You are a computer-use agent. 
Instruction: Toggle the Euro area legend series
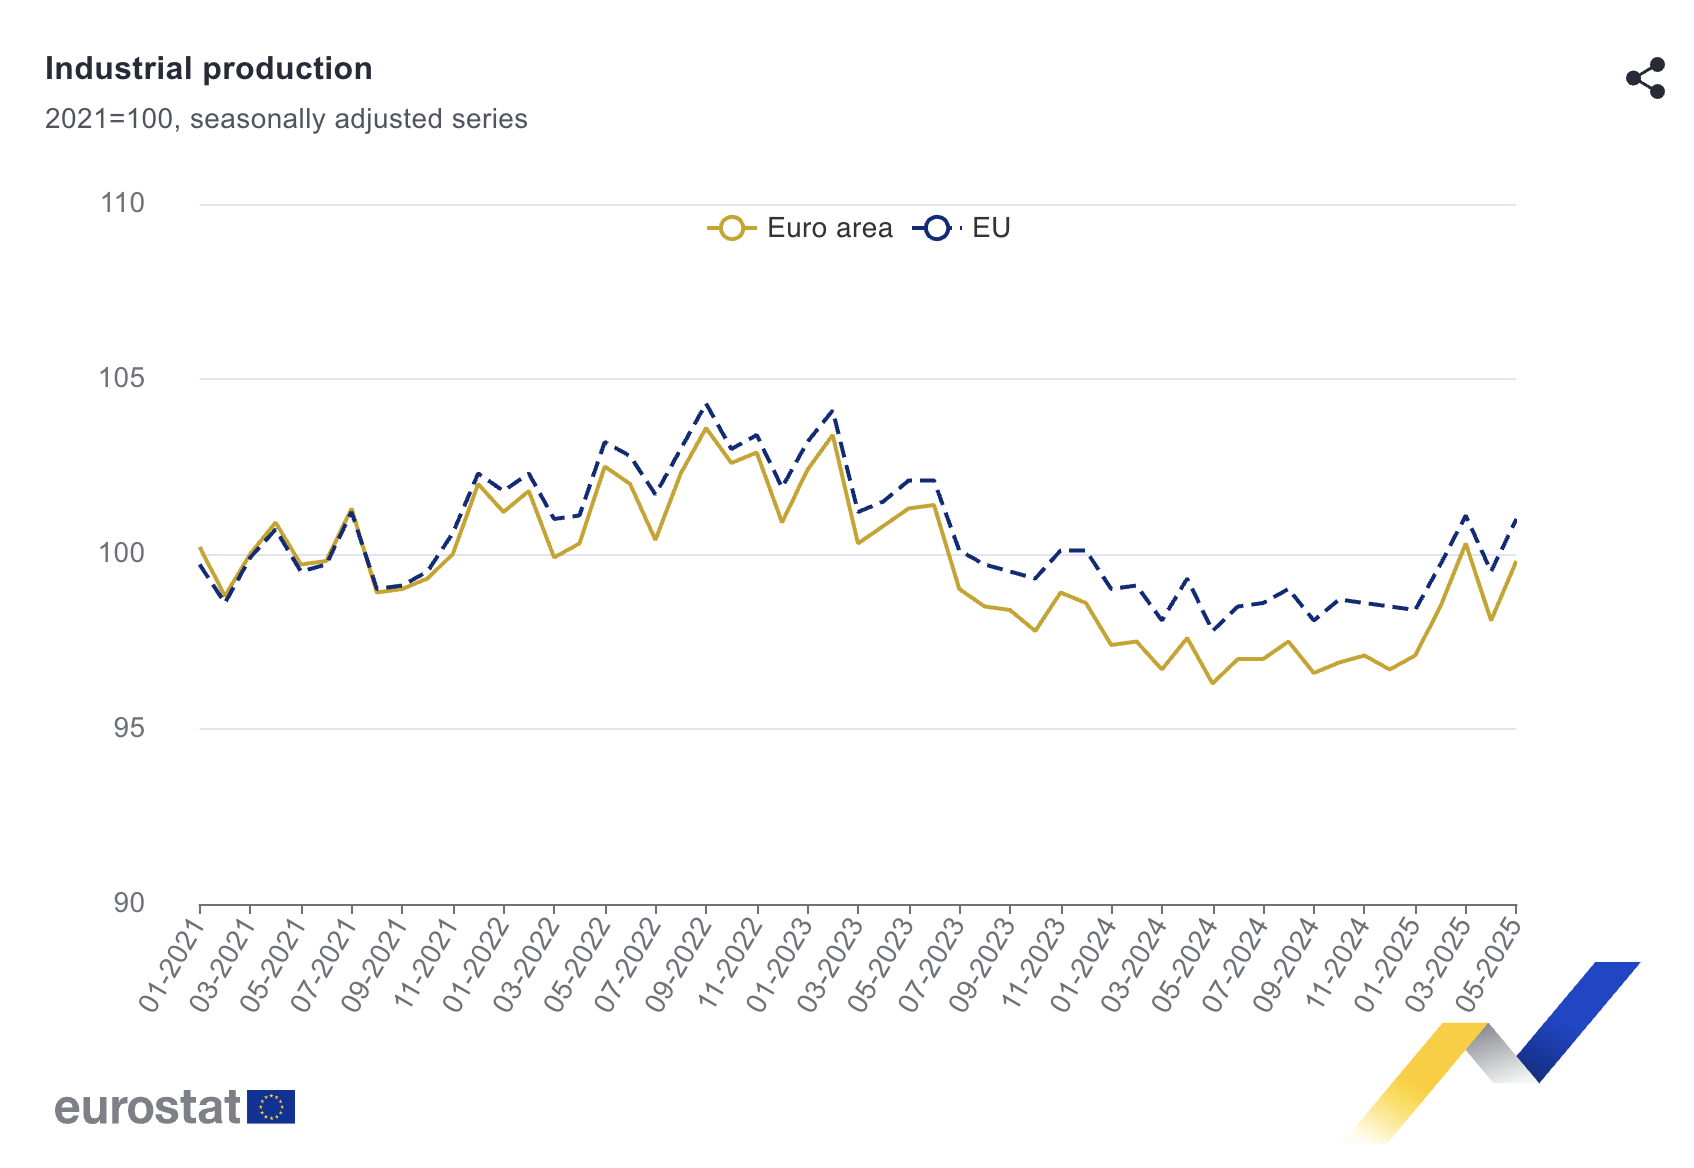[829, 228]
